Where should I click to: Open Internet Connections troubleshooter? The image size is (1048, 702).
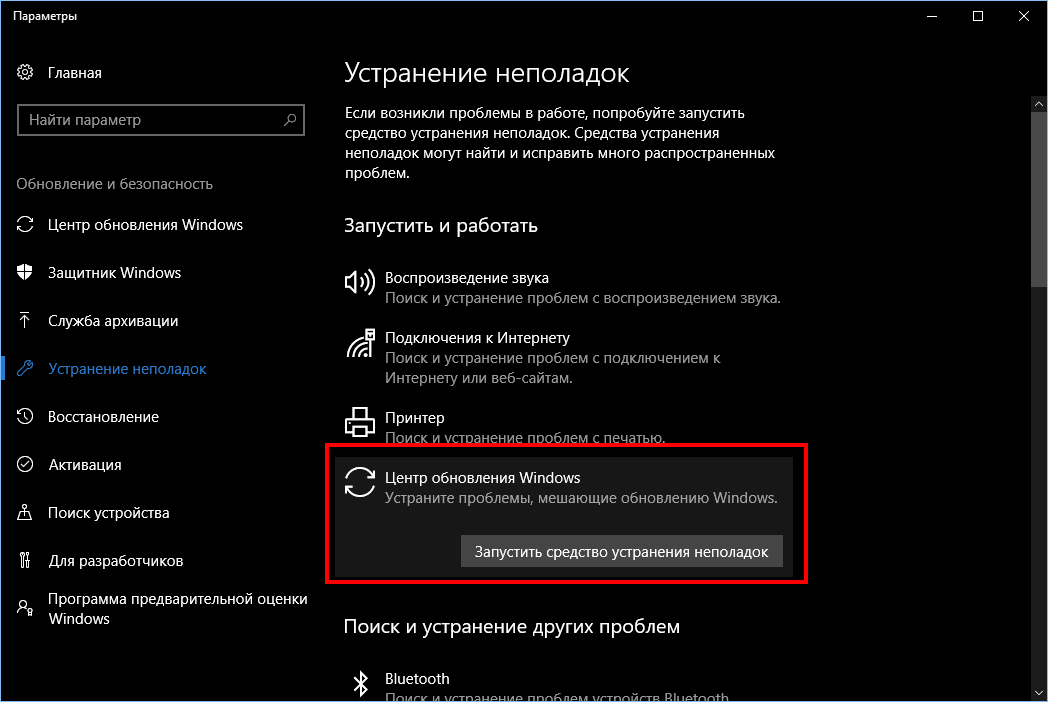tap(563, 358)
